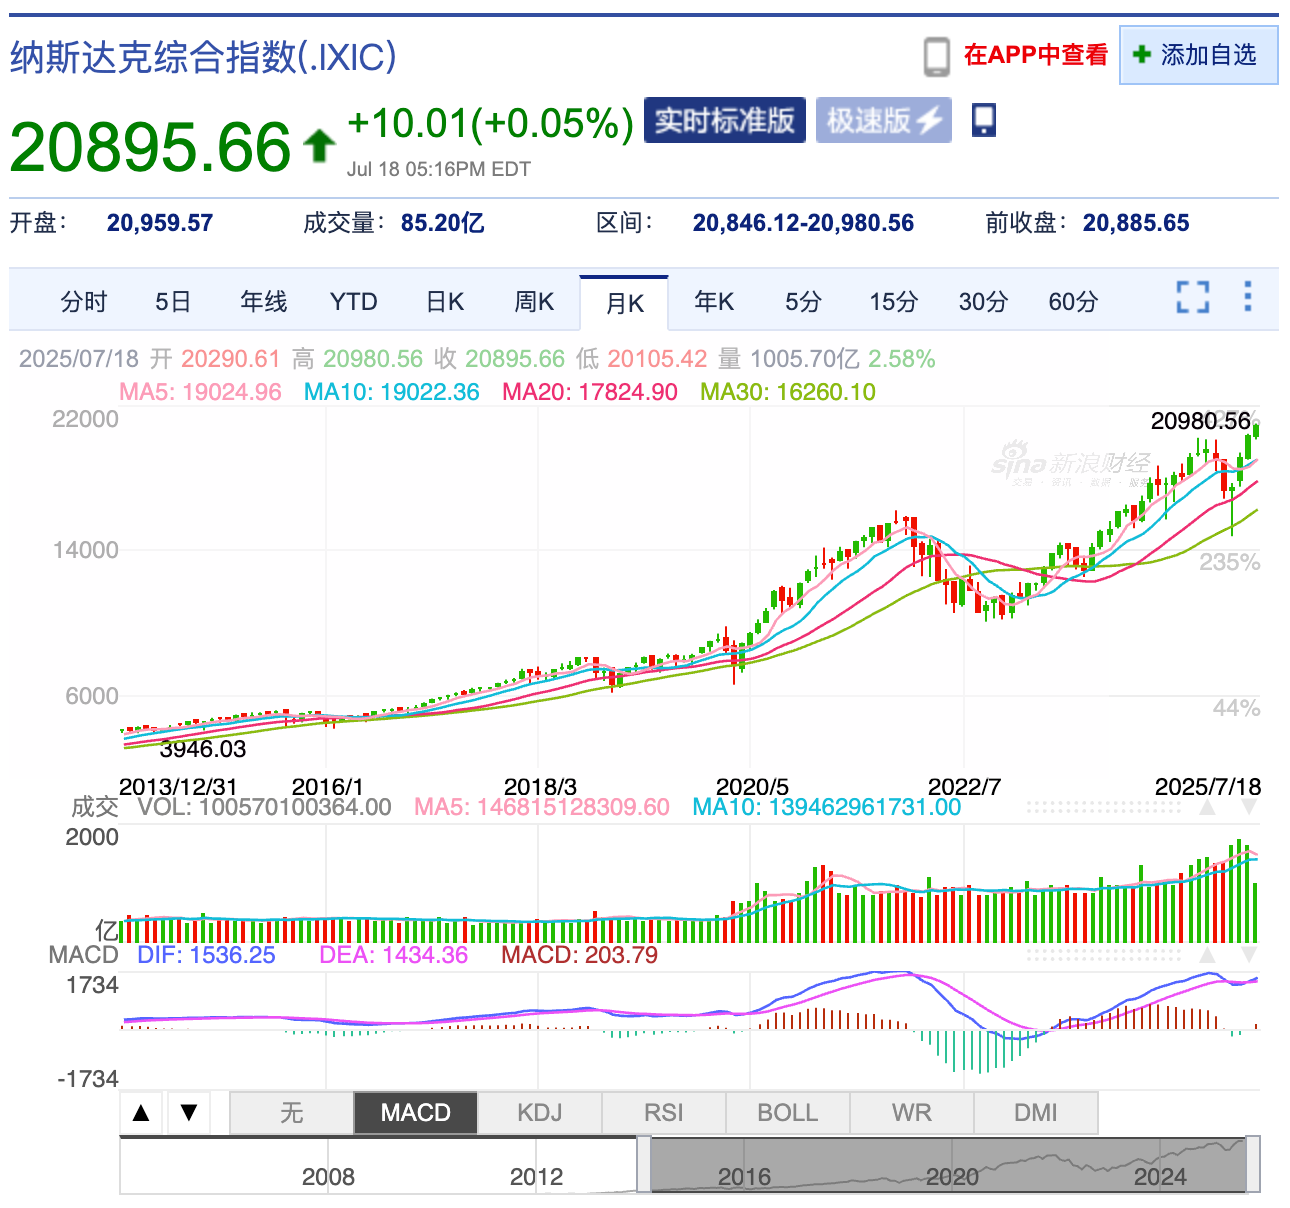Select the BOLL indicator

coord(787,1112)
